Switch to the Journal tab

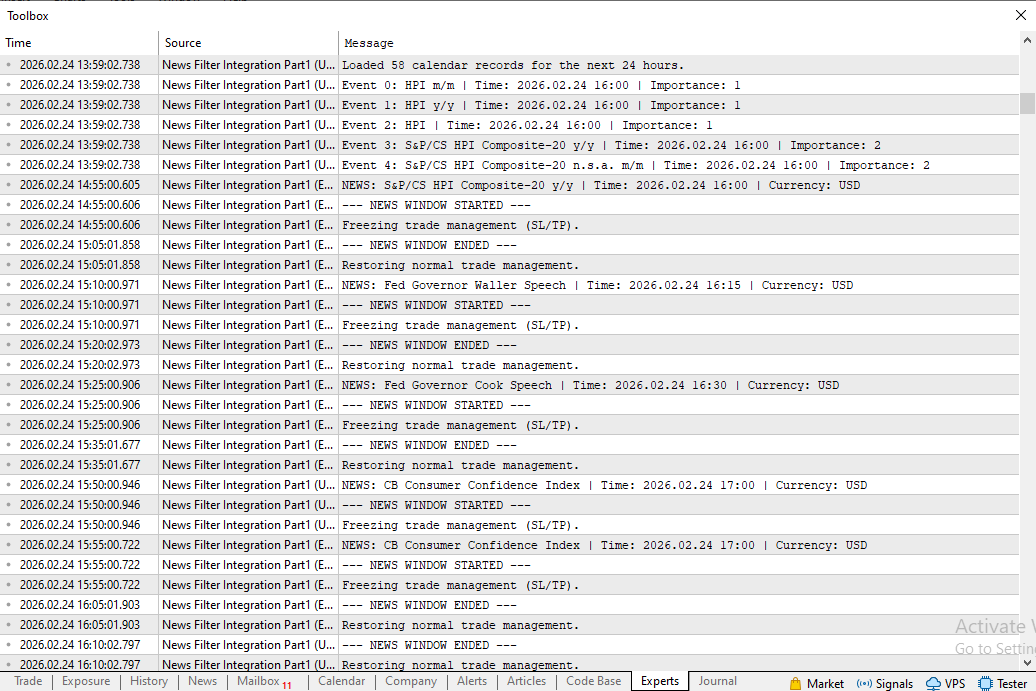point(718,681)
